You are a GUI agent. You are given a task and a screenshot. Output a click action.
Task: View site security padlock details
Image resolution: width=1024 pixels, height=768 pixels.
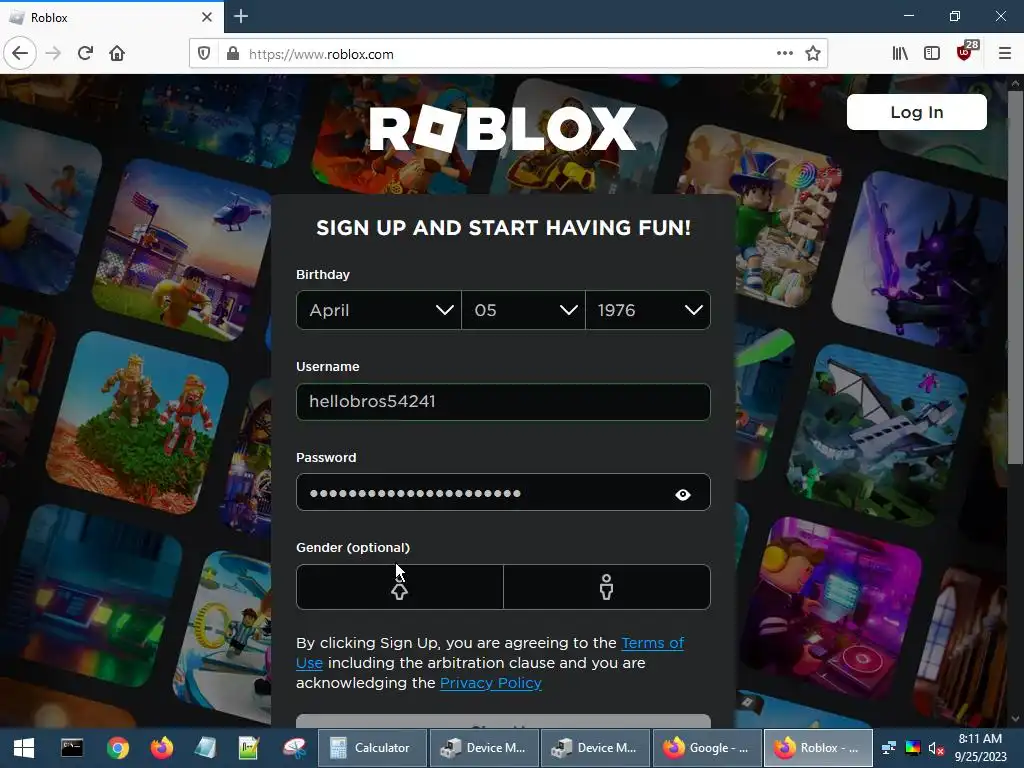point(232,54)
